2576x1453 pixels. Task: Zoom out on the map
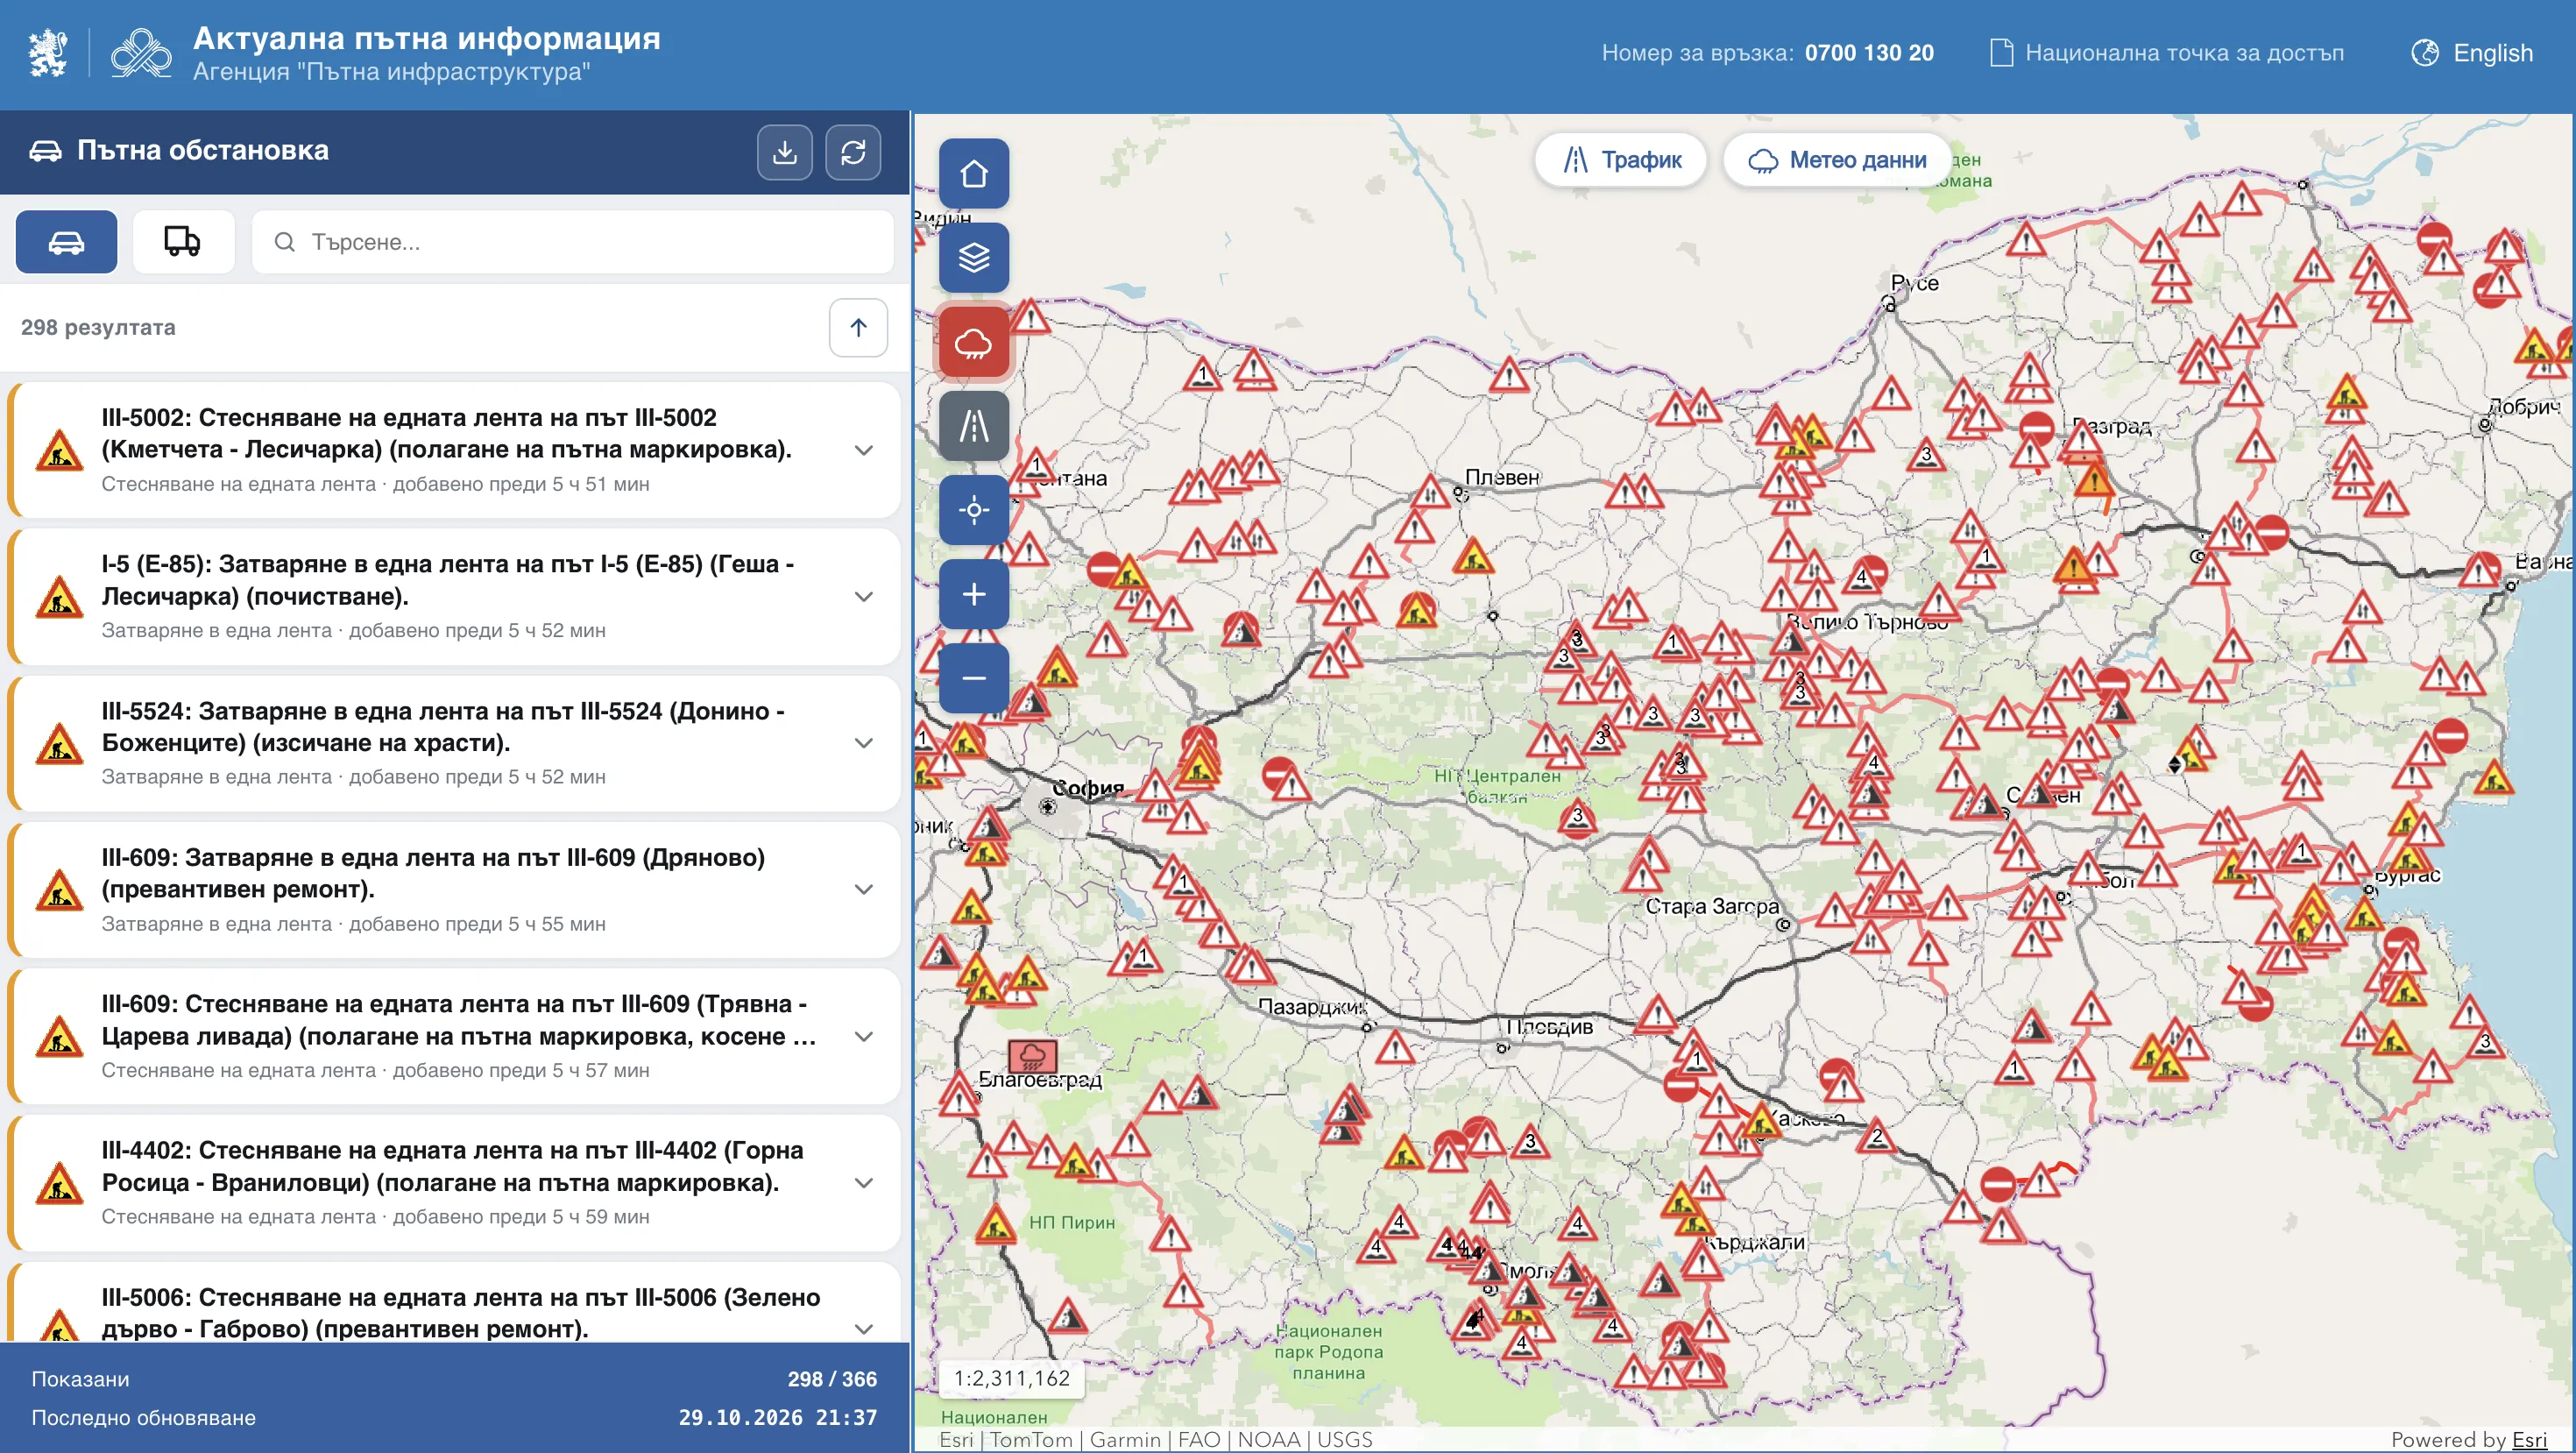(973, 678)
